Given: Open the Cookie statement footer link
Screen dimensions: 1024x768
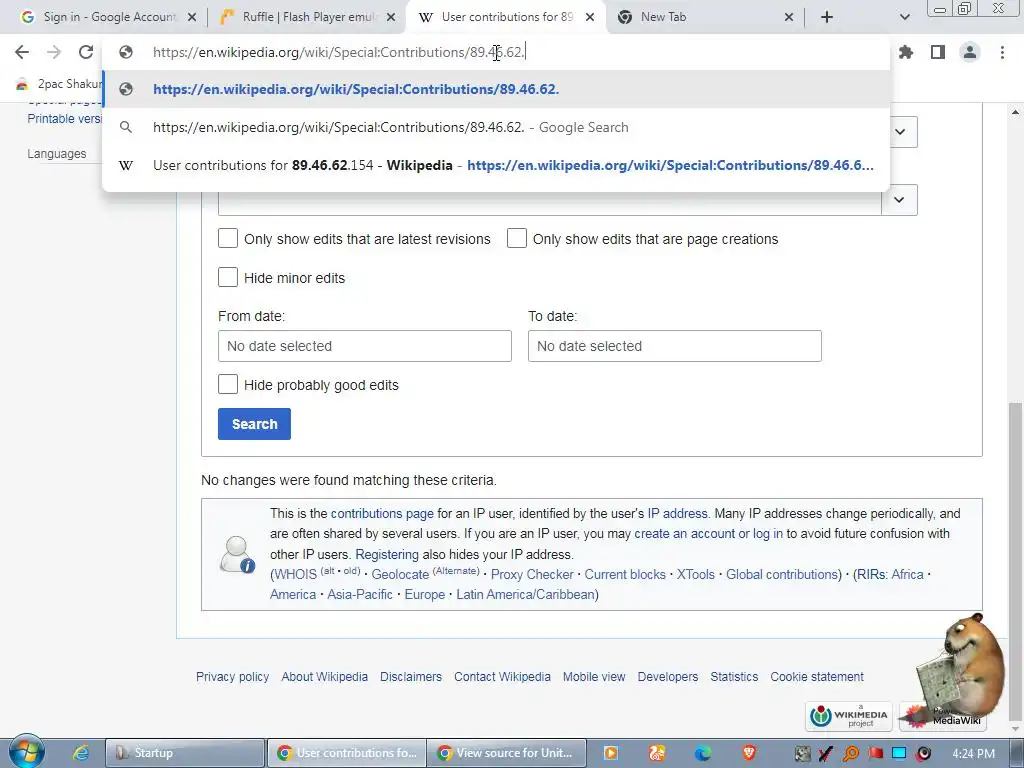Looking at the screenshot, I should (817, 677).
